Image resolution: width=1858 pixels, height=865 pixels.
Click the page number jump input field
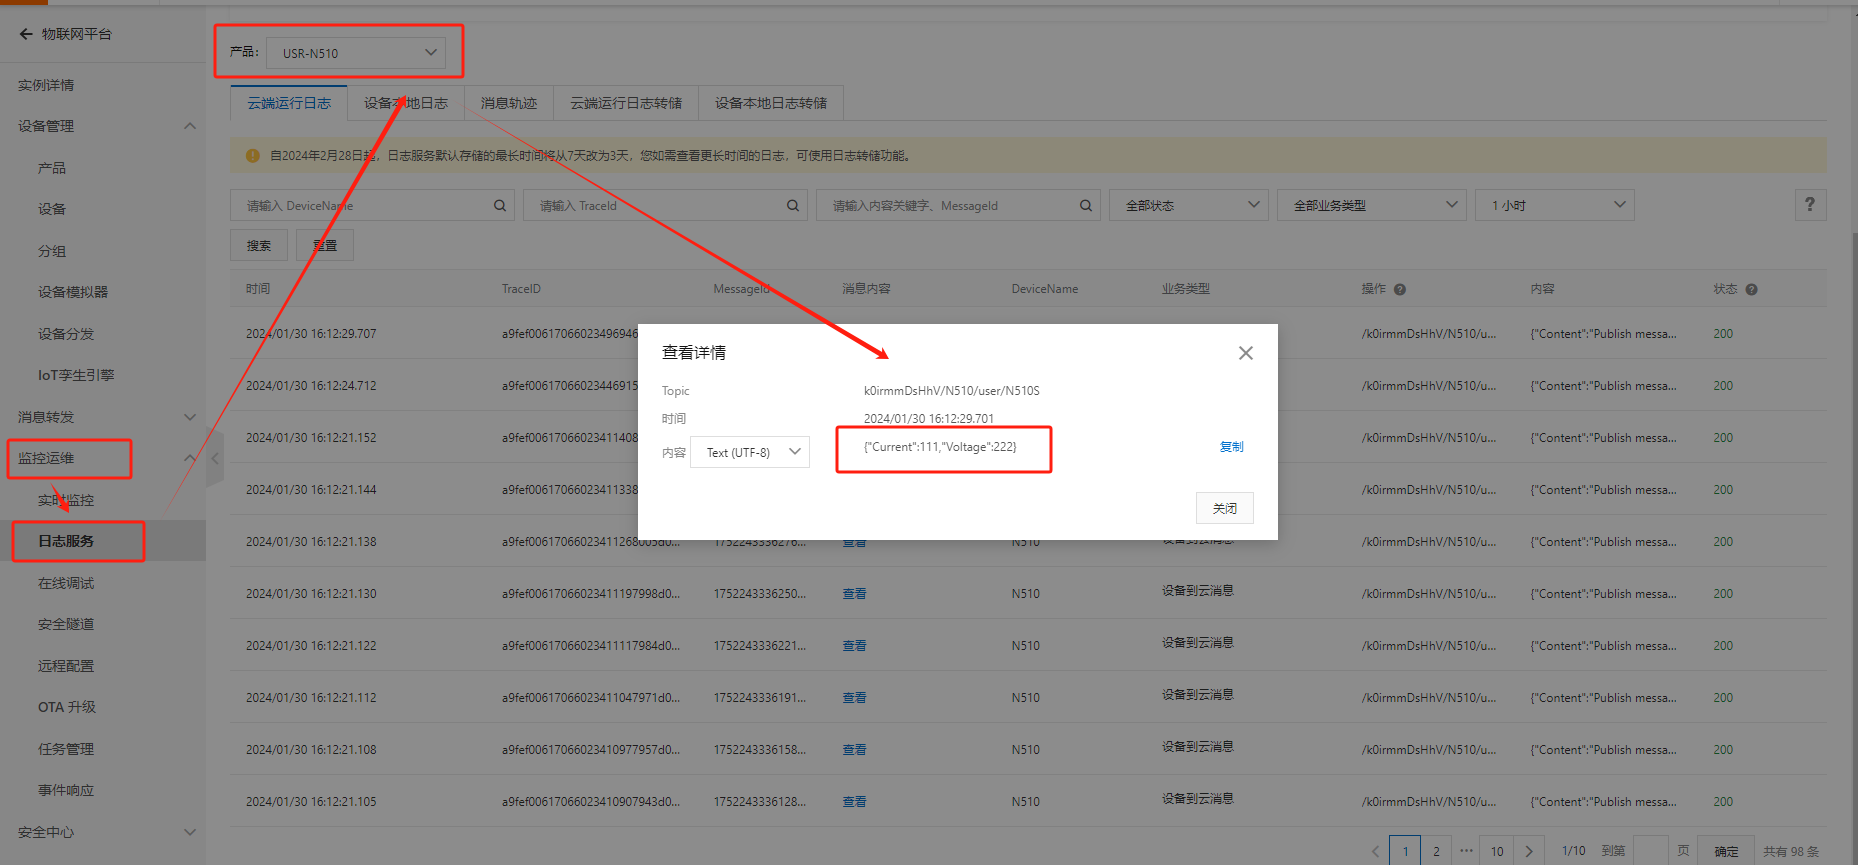[x=1650, y=851]
